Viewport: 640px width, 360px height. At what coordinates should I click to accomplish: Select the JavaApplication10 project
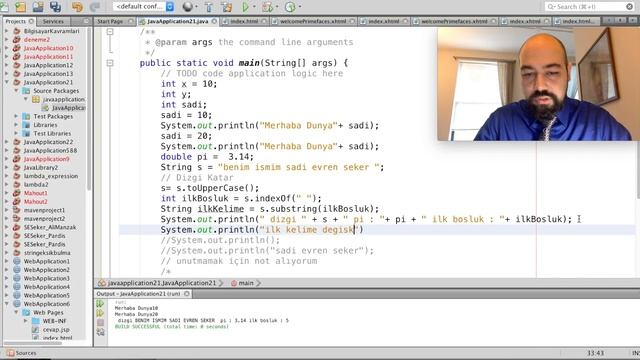pyautogui.click(x=49, y=48)
